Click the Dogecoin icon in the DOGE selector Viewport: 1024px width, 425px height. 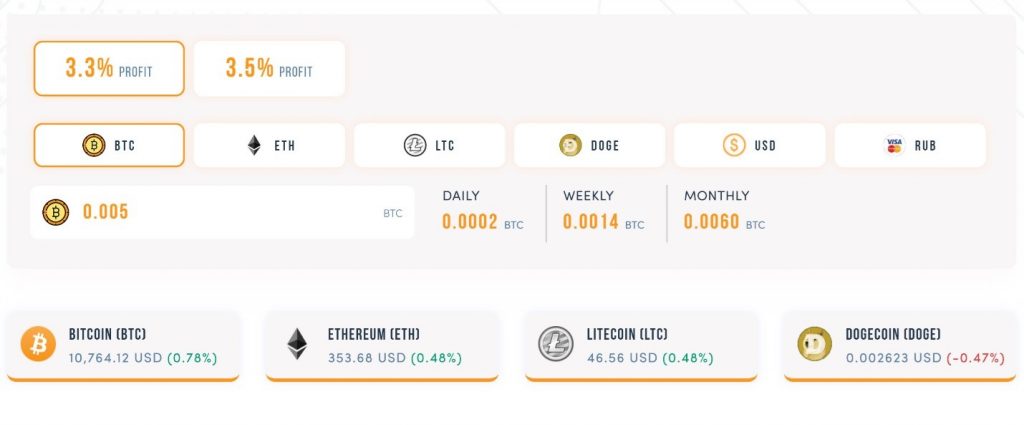point(570,145)
